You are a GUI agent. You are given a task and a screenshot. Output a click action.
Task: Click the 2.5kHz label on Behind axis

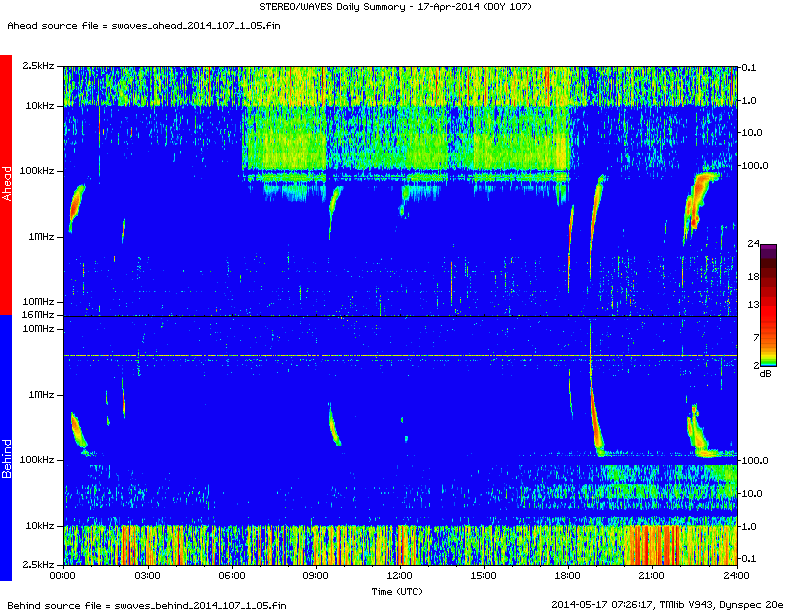[x=38, y=564]
